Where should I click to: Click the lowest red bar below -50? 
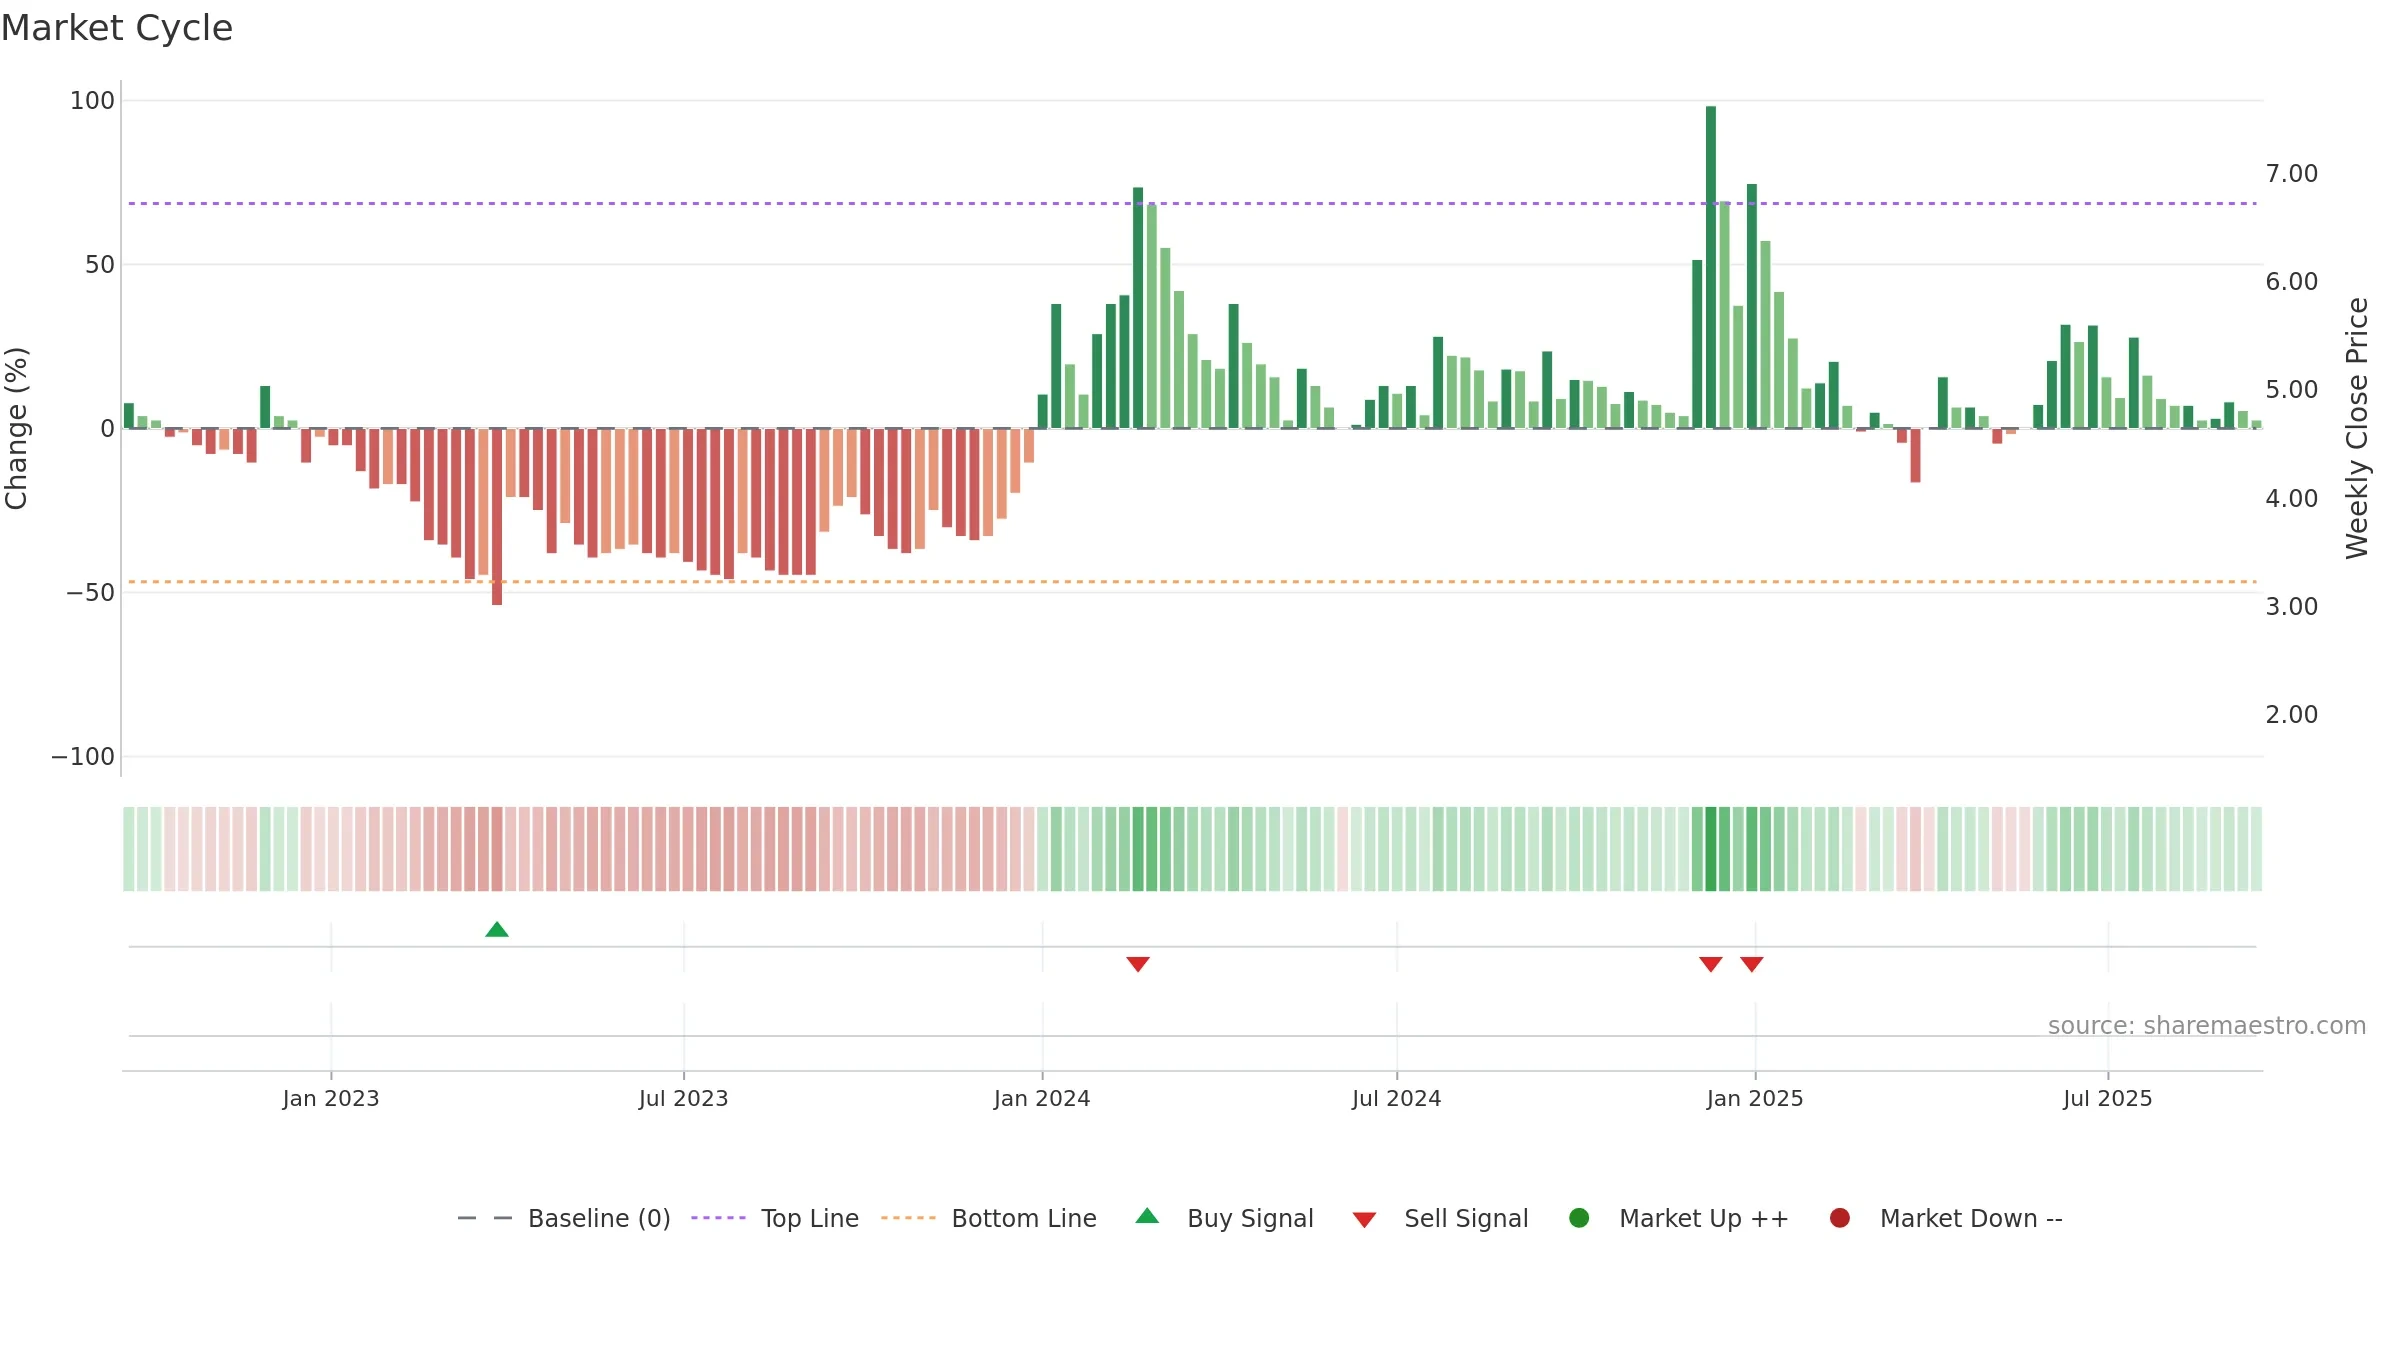tap(497, 516)
